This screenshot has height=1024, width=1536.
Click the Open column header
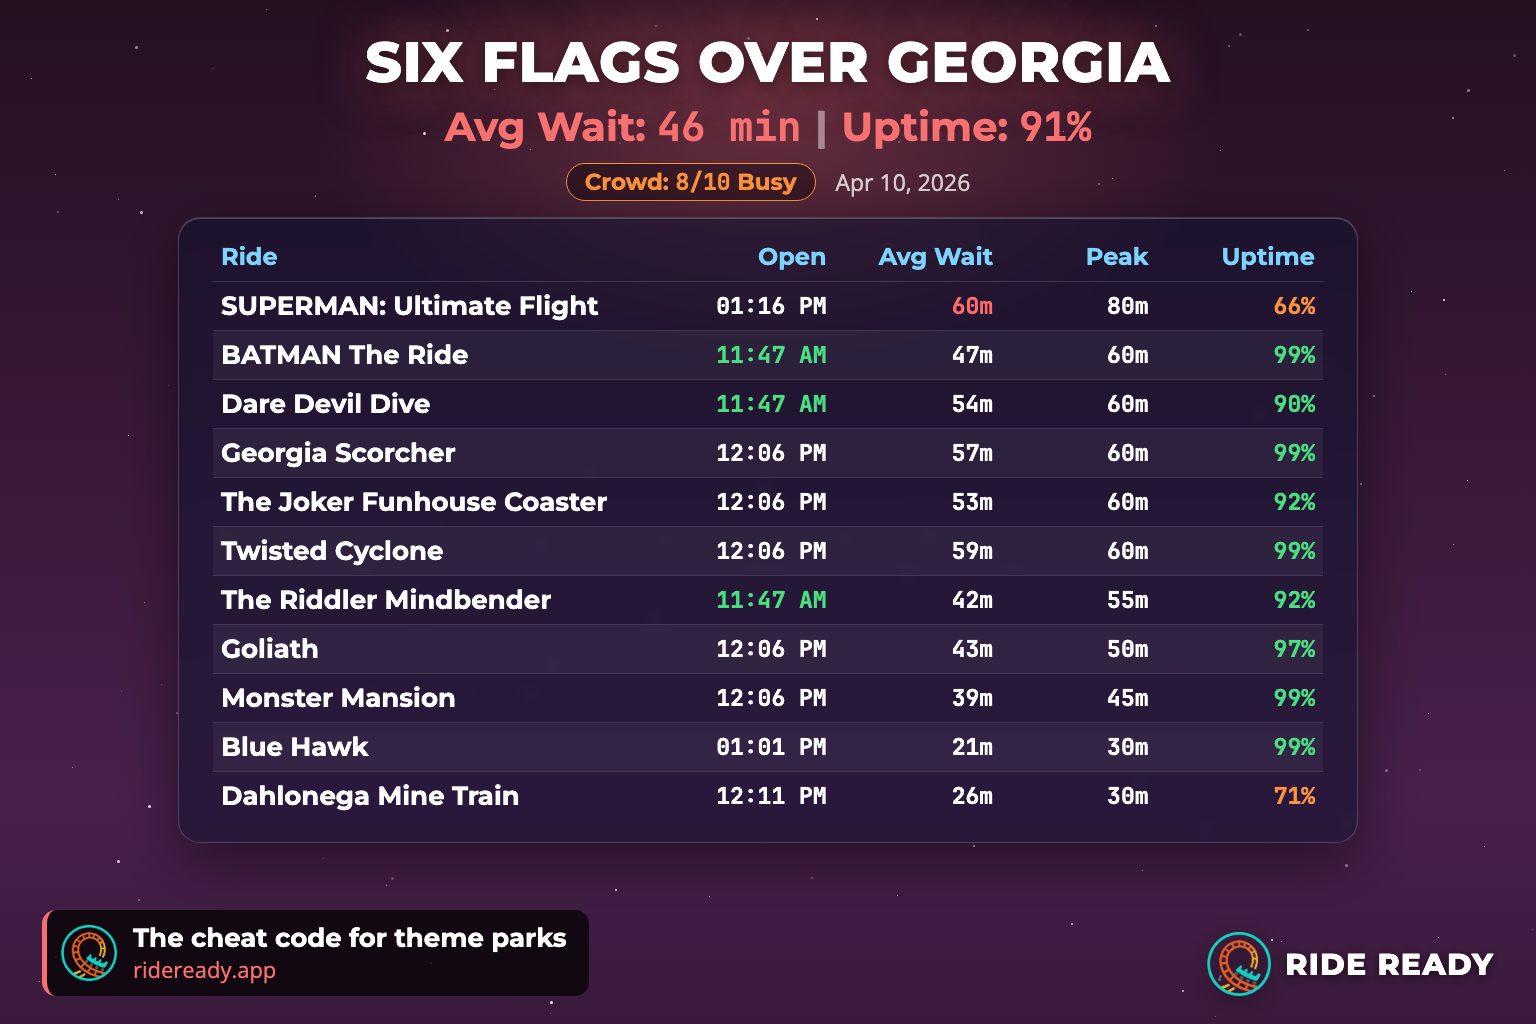792,257
